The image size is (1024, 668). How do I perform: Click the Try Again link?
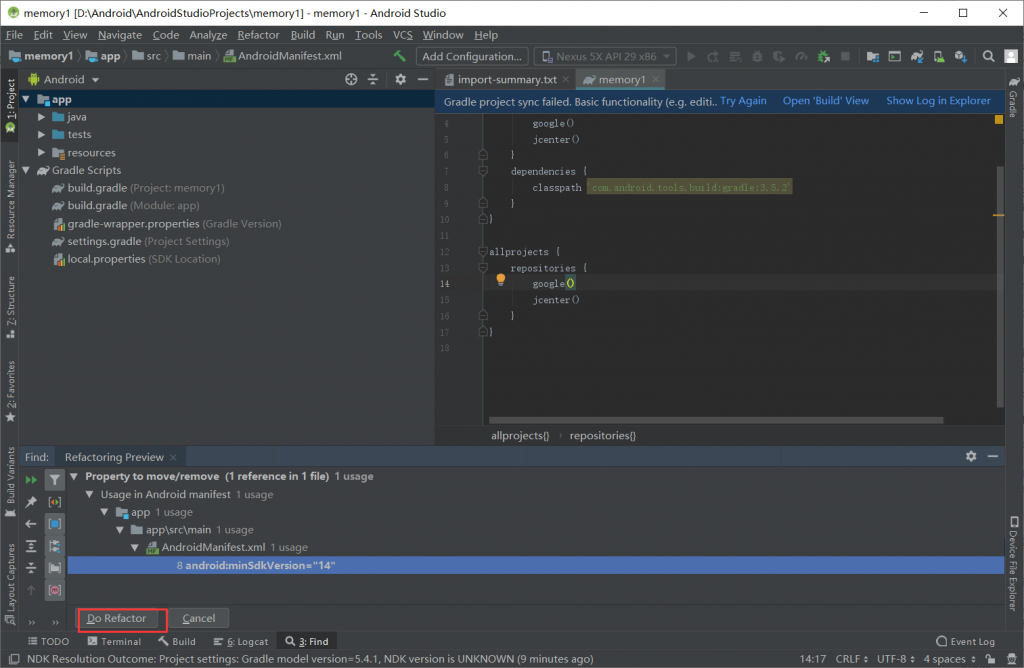coord(743,101)
